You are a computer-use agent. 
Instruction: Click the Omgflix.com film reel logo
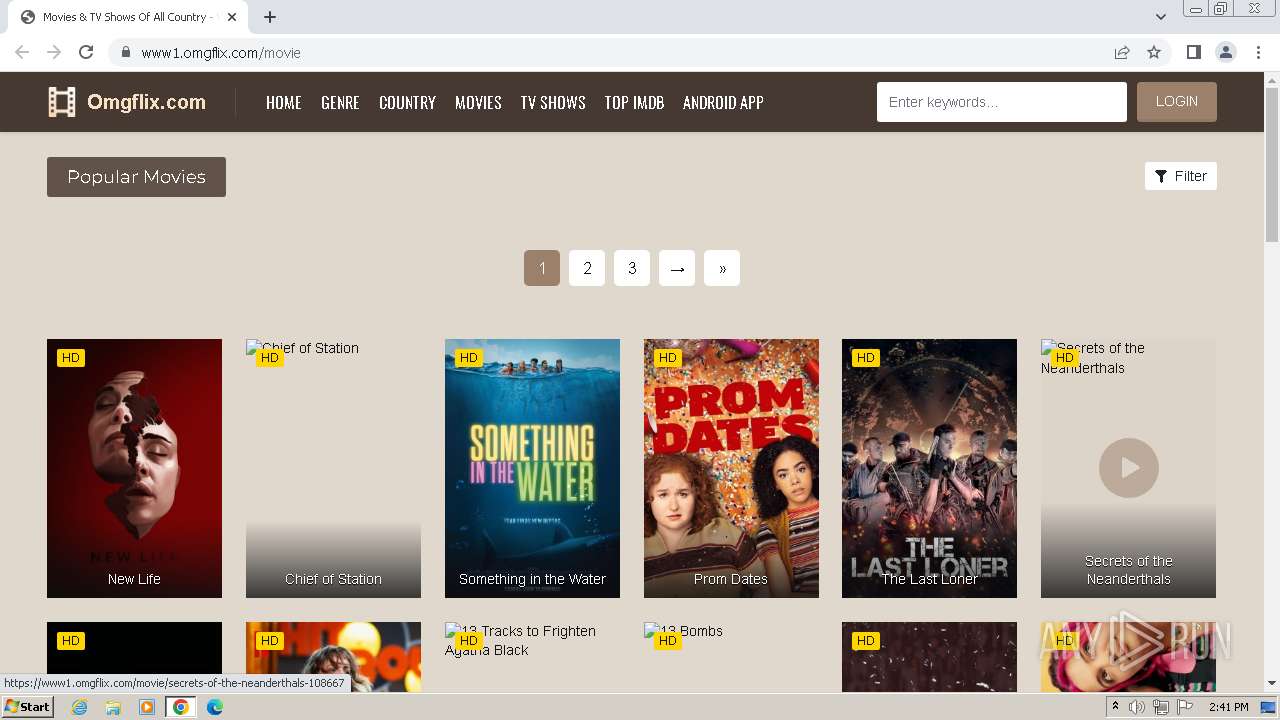coord(62,102)
